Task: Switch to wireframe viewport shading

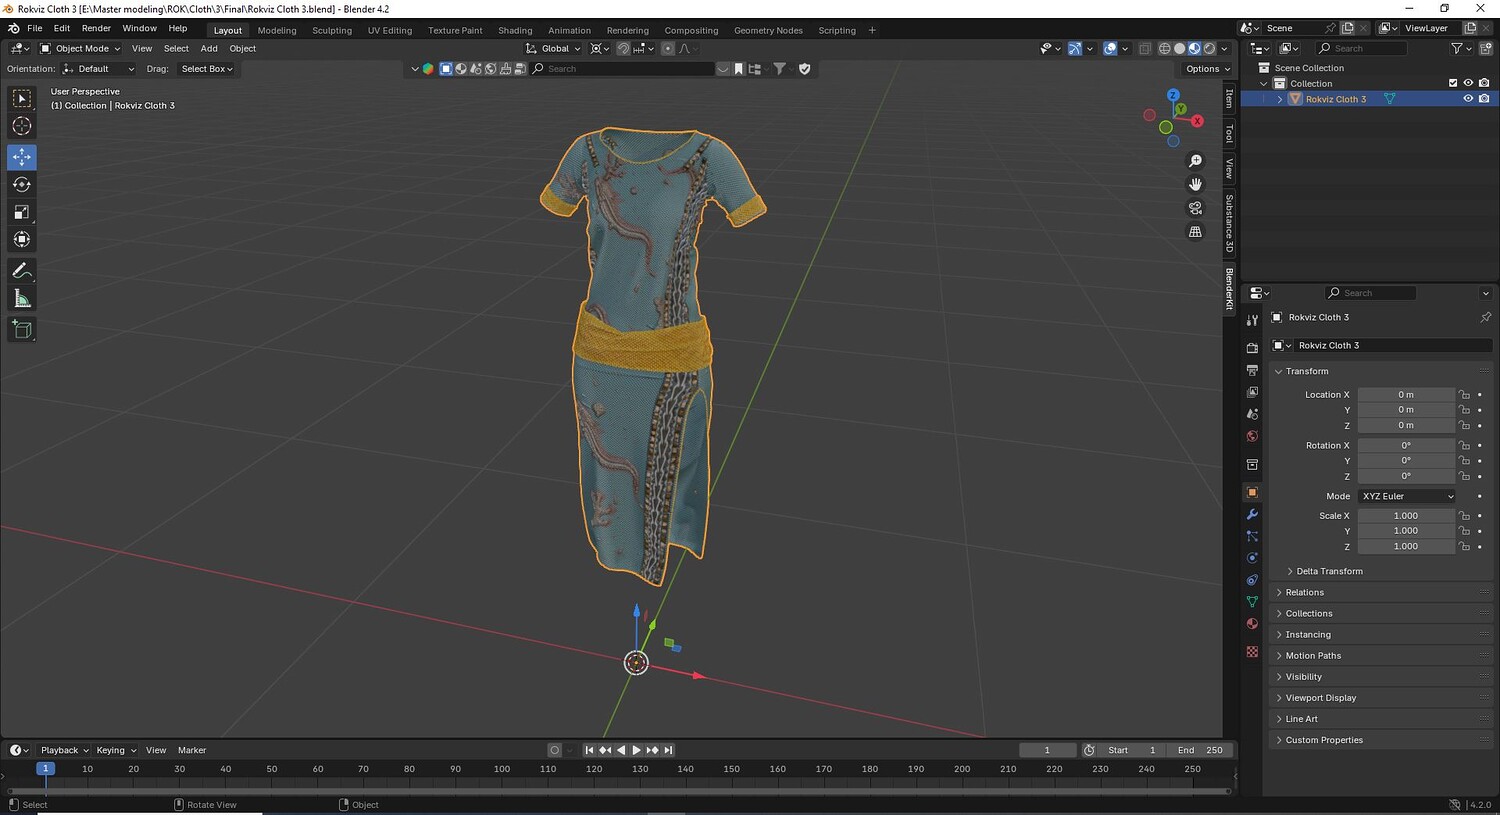Action: 1164,48
